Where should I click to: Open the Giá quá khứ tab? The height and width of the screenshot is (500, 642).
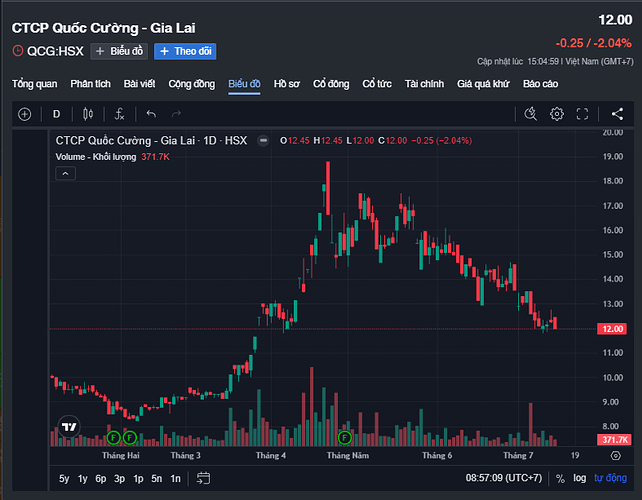tap(483, 84)
